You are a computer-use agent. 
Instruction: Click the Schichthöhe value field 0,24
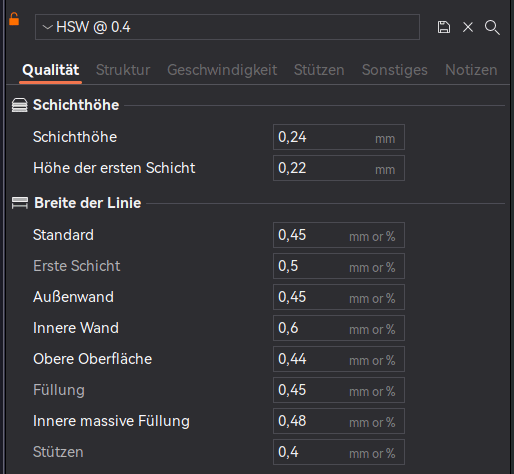tap(339, 137)
